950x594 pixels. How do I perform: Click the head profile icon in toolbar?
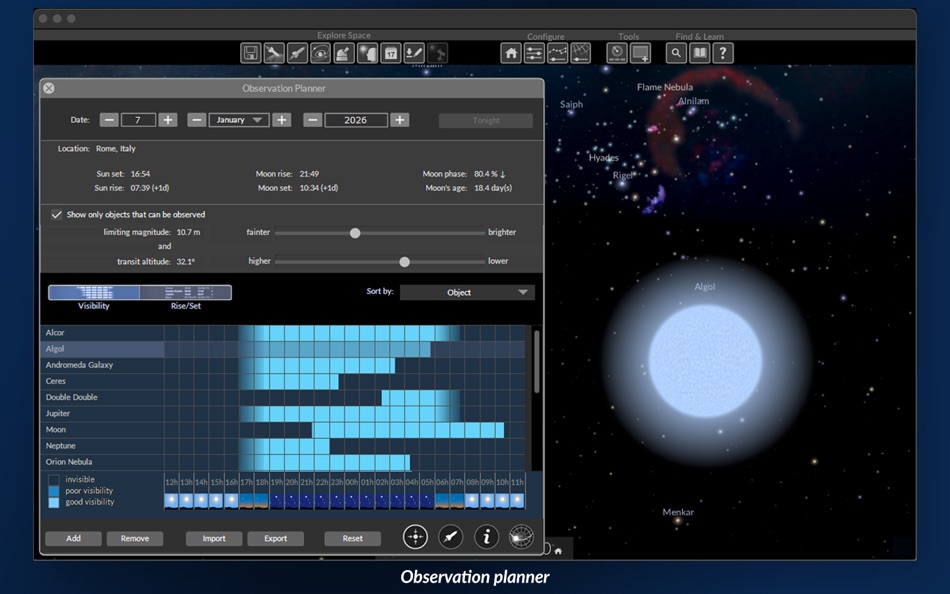pyautogui.click(x=367, y=53)
